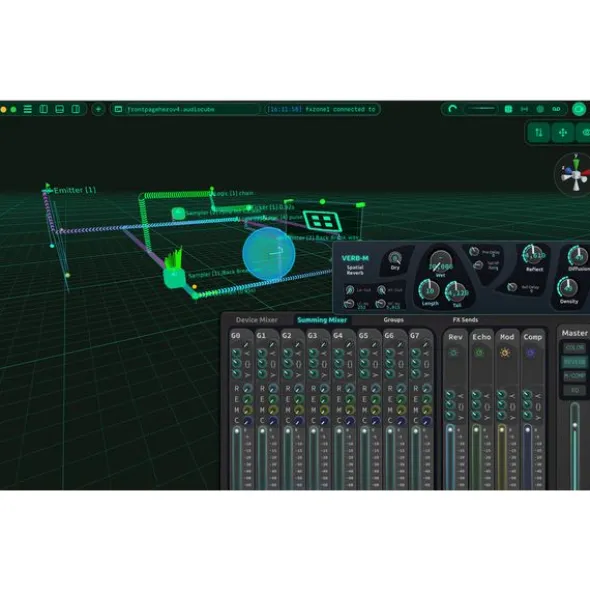The image size is (590, 591).
Task: Click the G7 channel label
Action: click(x=415, y=335)
